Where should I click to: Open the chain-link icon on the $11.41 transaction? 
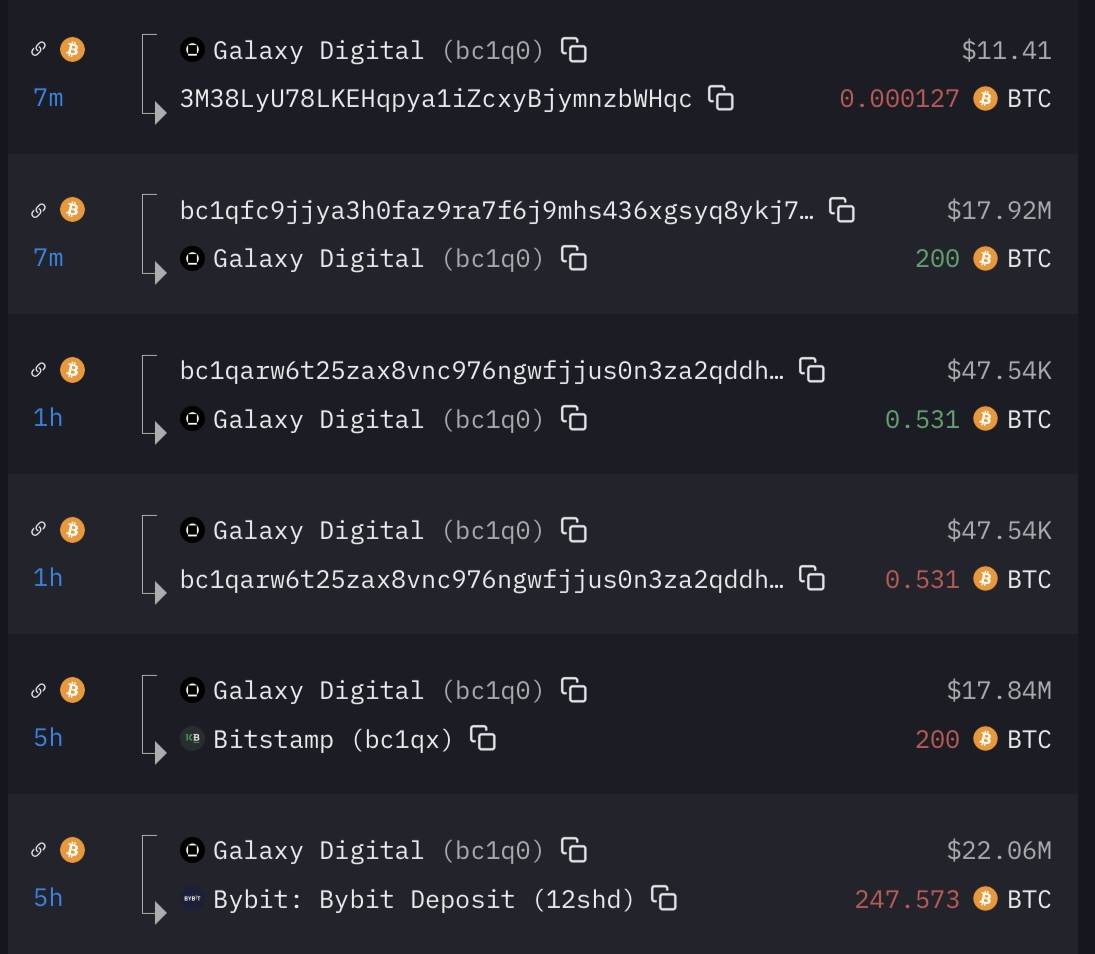pyautogui.click(x=39, y=49)
